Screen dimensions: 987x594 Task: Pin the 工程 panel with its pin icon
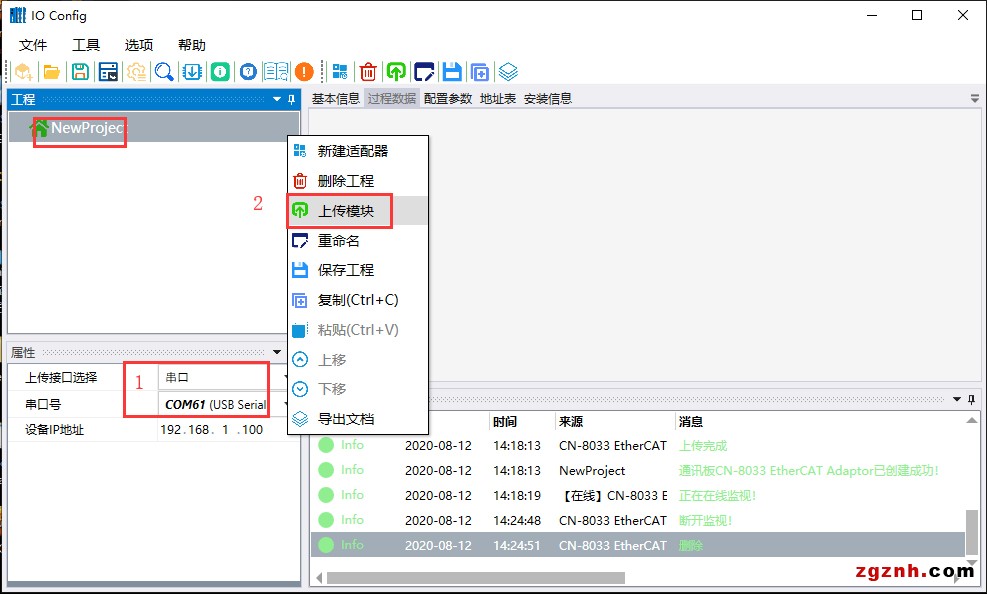pos(292,99)
